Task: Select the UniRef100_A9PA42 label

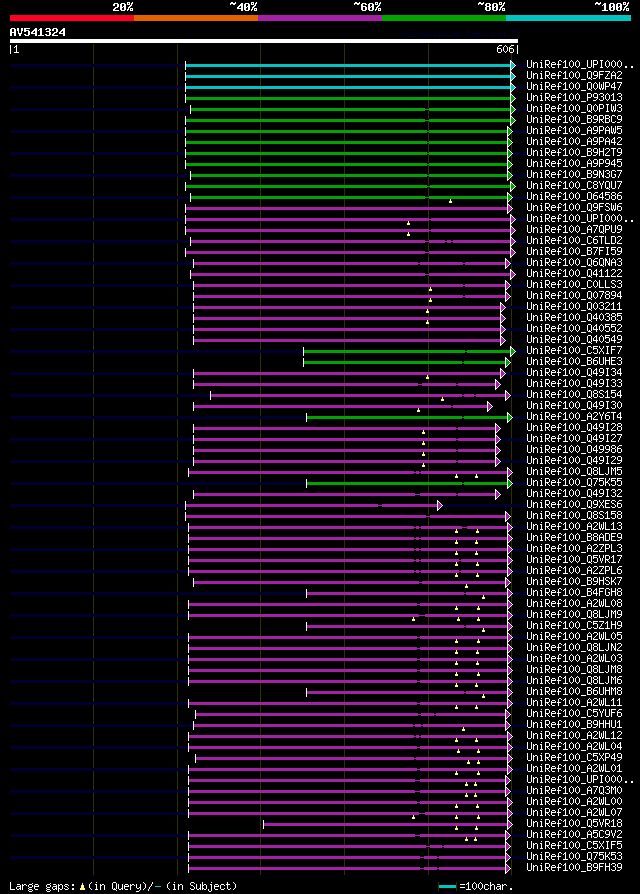Action: [574, 141]
